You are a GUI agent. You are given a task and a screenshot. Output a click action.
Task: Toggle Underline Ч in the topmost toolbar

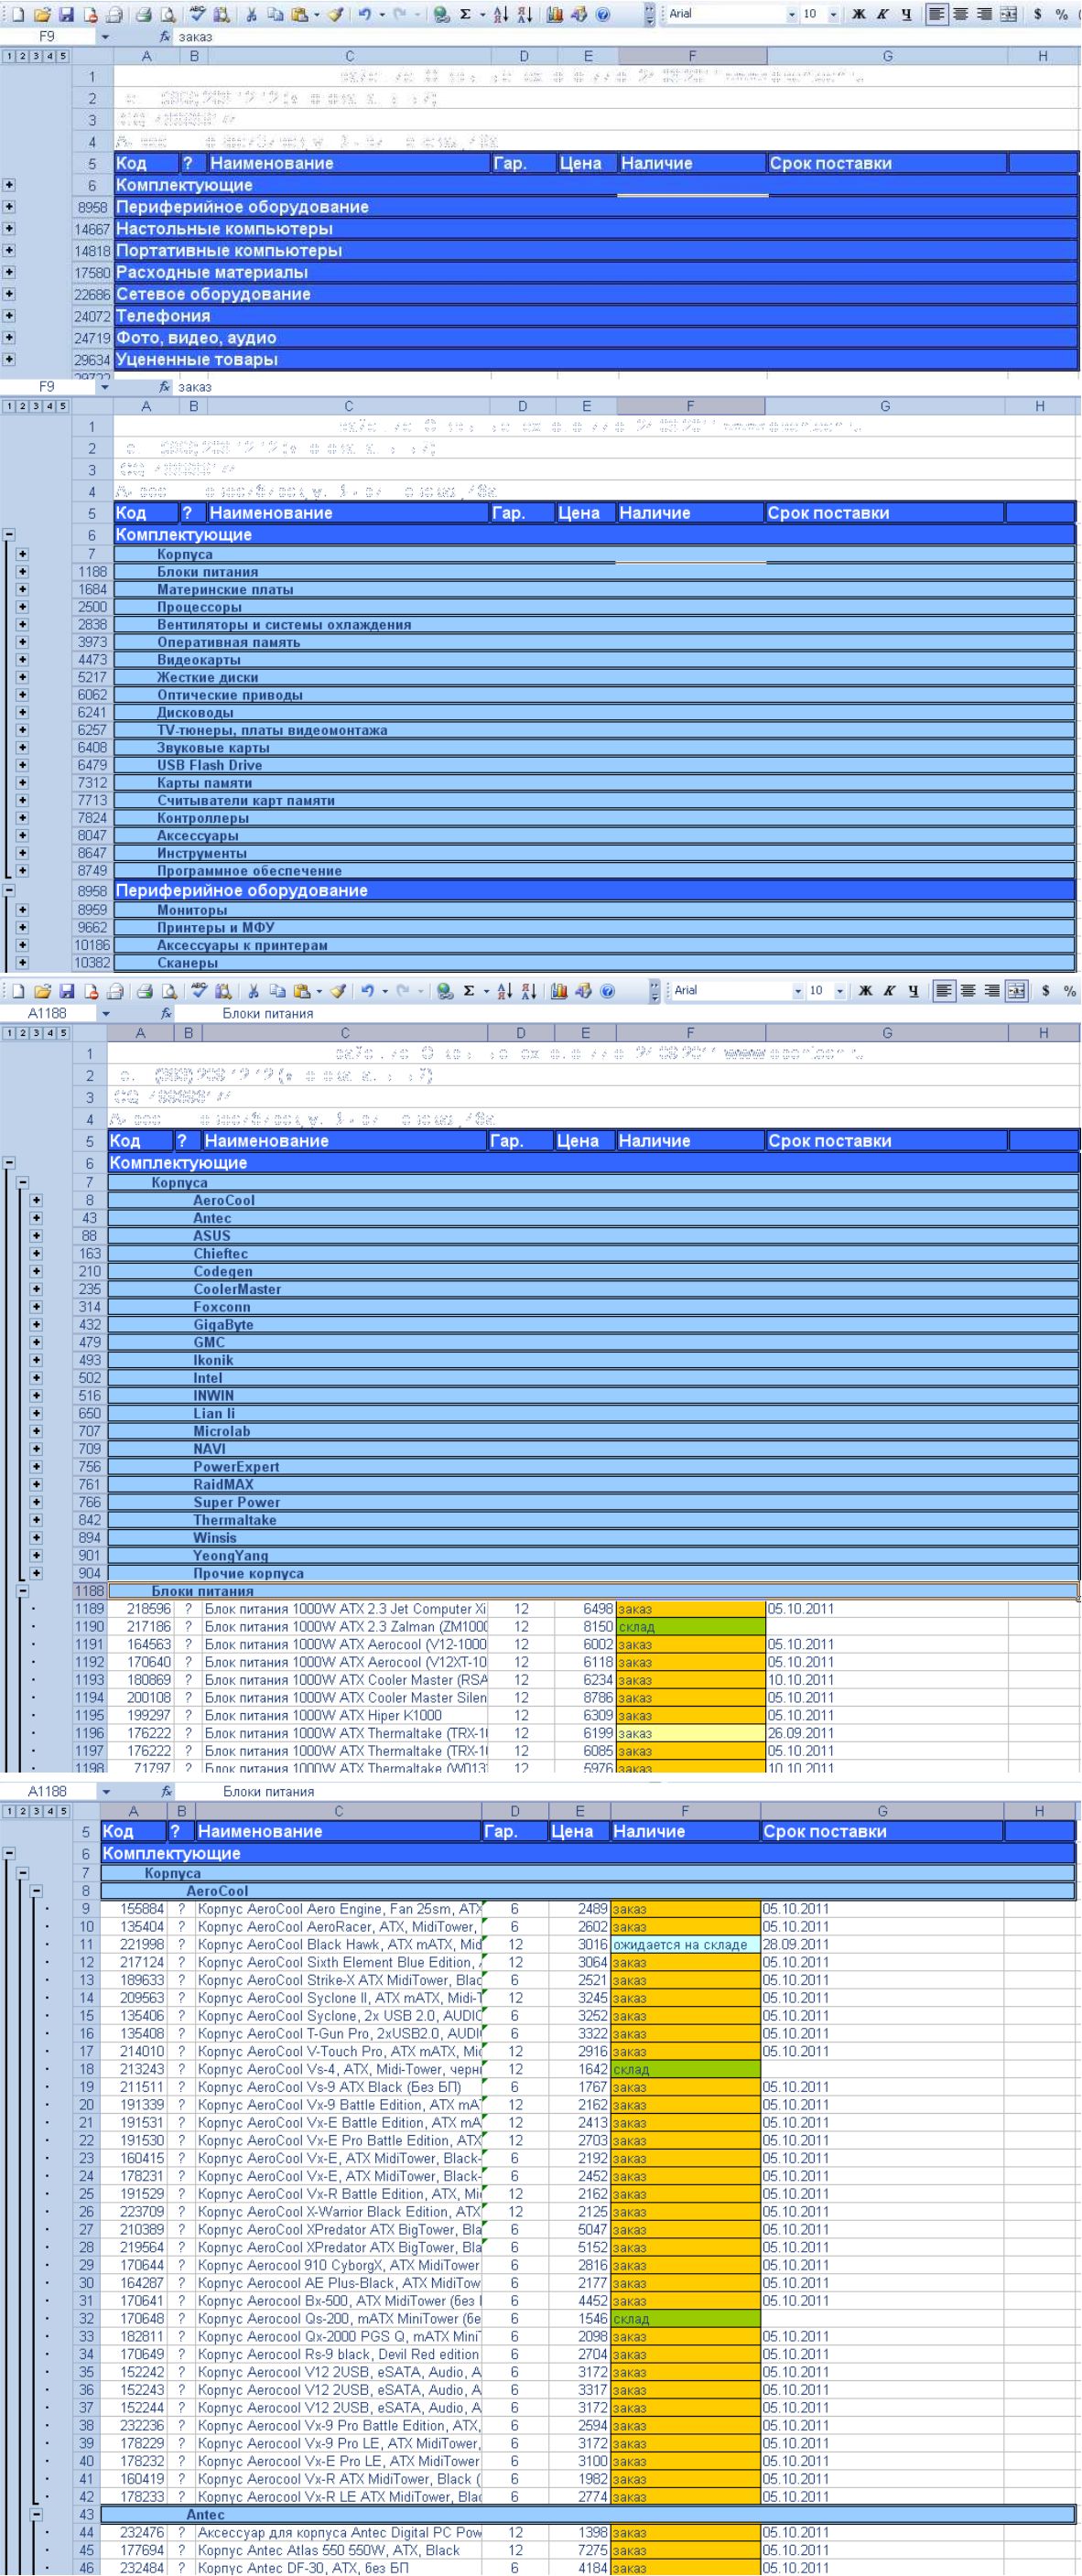tap(907, 14)
